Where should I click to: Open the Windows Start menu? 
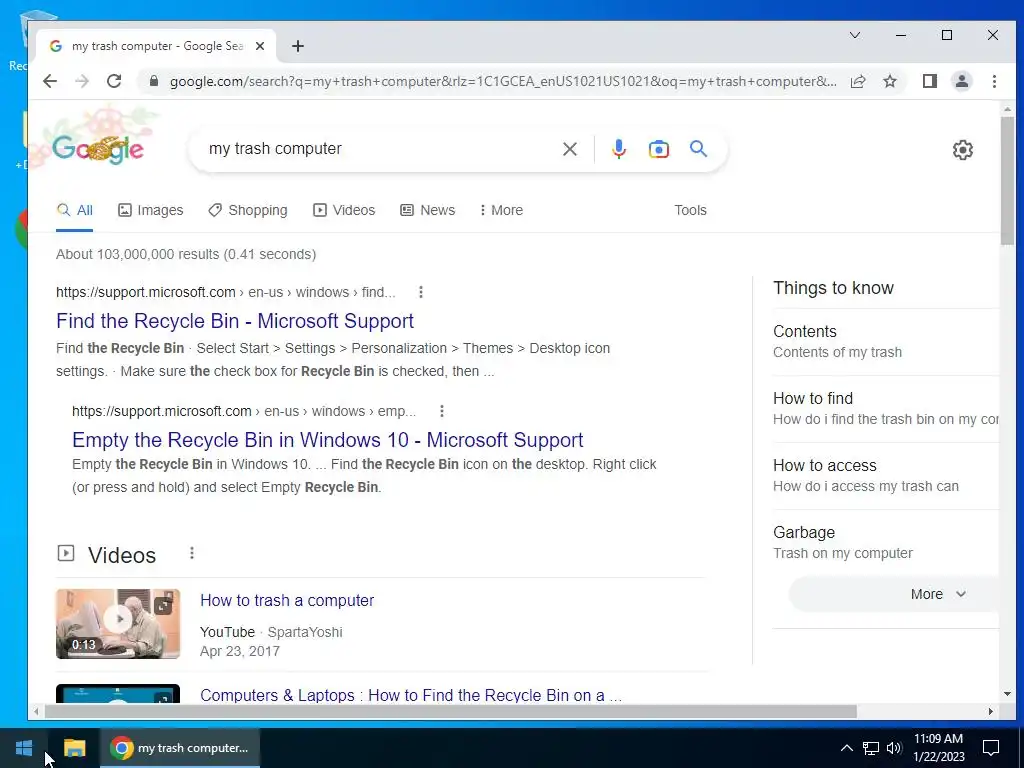coord(24,748)
